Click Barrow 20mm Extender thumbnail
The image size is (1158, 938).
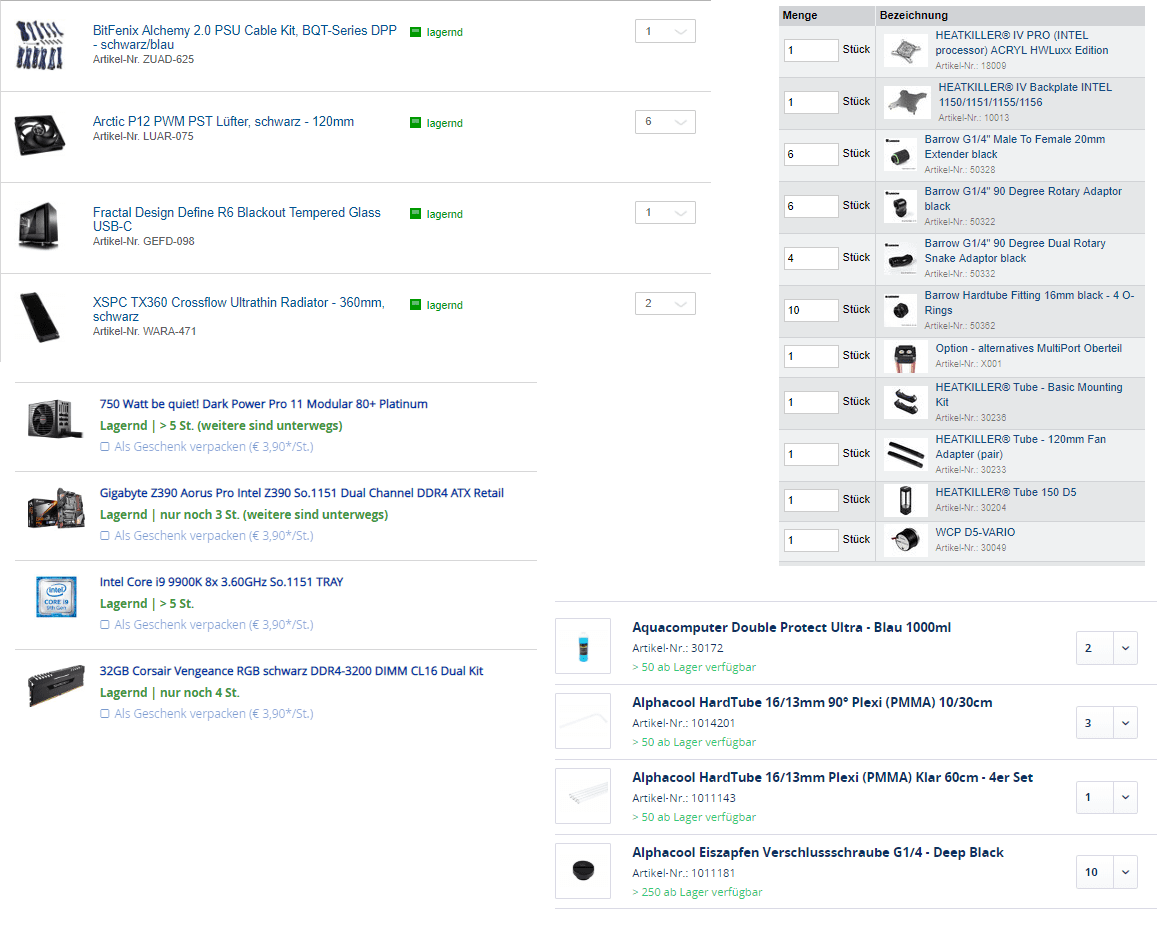tap(900, 154)
